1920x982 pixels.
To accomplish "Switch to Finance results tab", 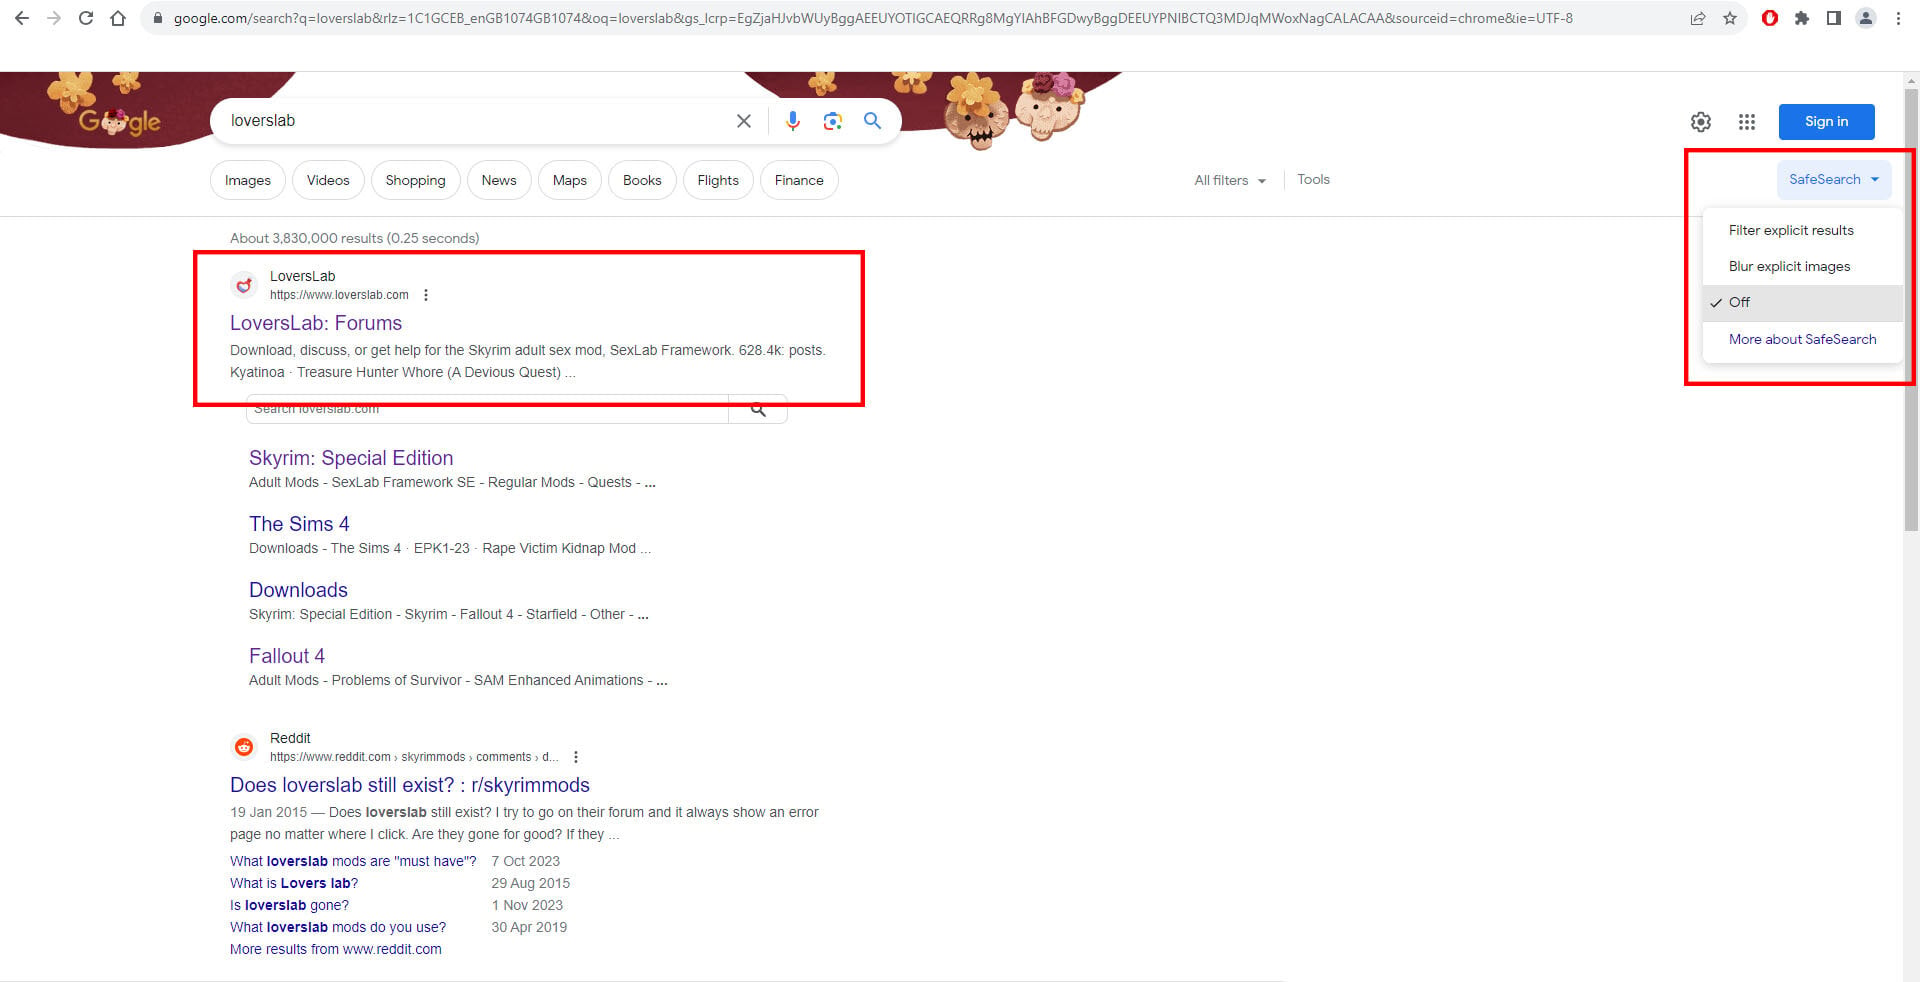I will [799, 180].
